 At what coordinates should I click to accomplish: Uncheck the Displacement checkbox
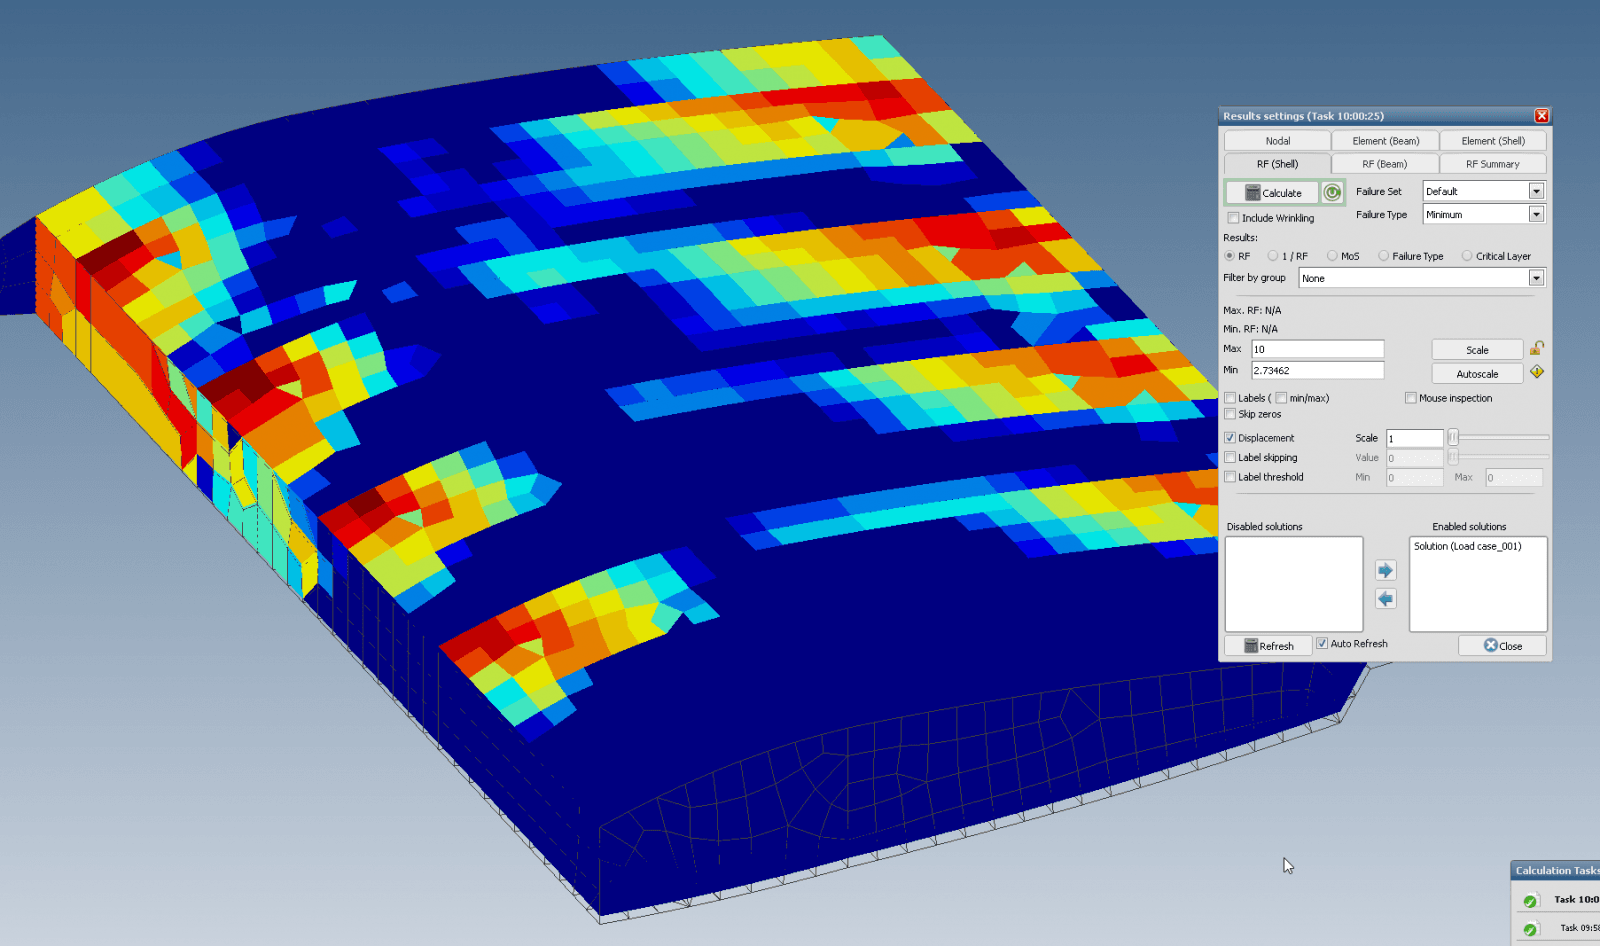click(x=1230, y=438)
